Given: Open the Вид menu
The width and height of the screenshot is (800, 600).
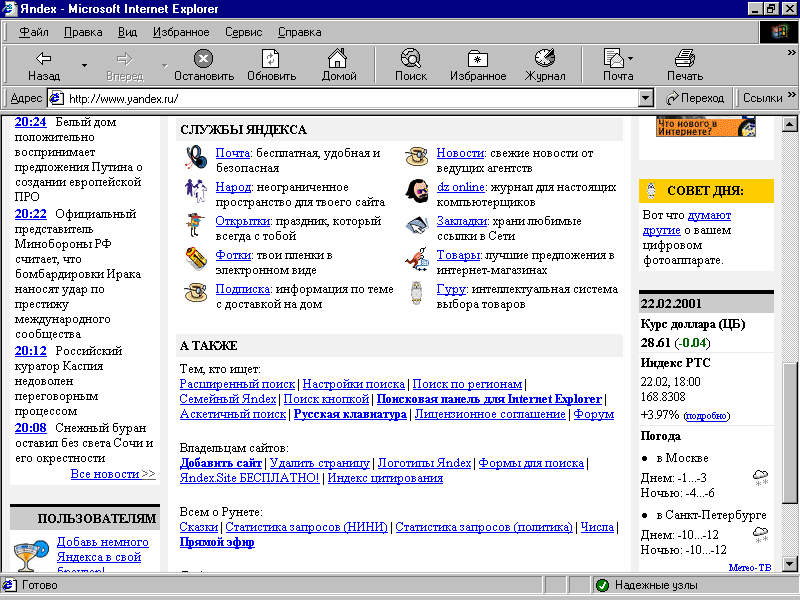Looking at the screenshot, I should 127,32.
